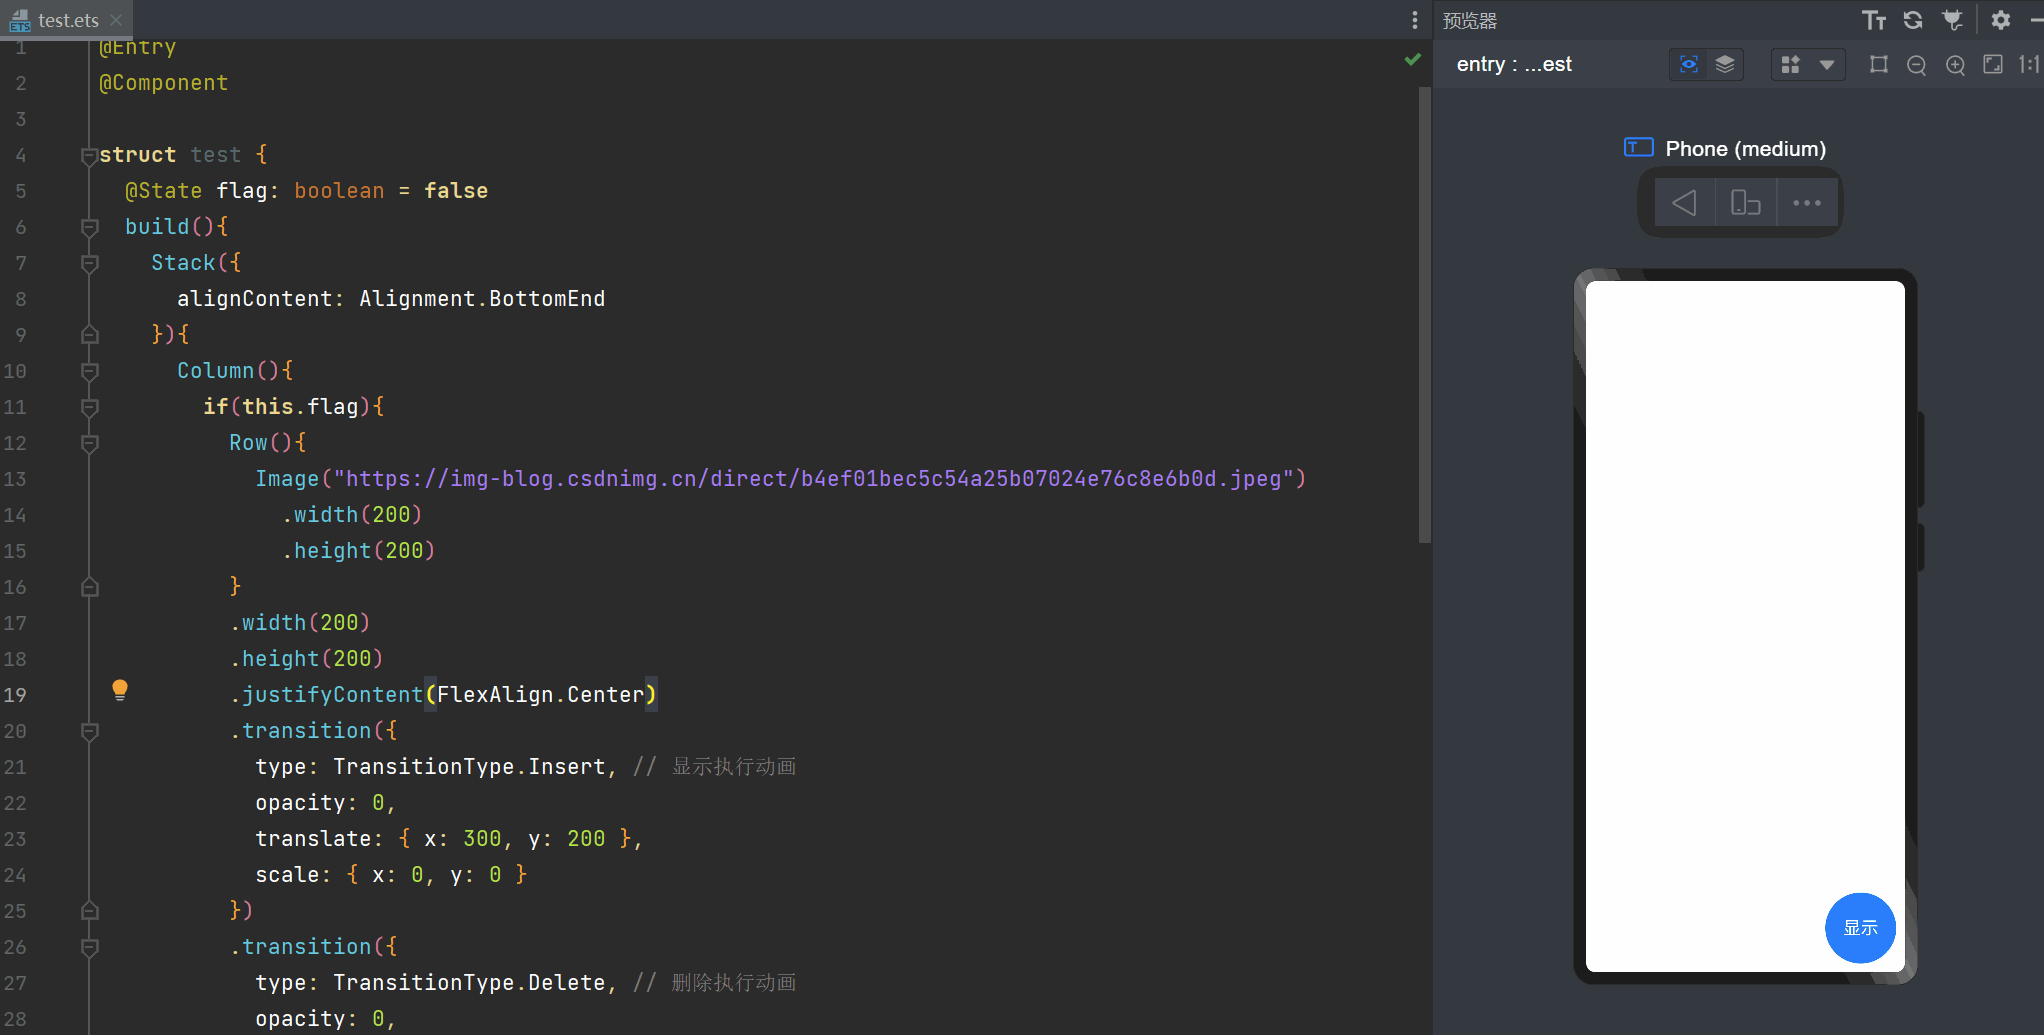
Task: Click the Phone (medium) label
Action: (1745, 149)
